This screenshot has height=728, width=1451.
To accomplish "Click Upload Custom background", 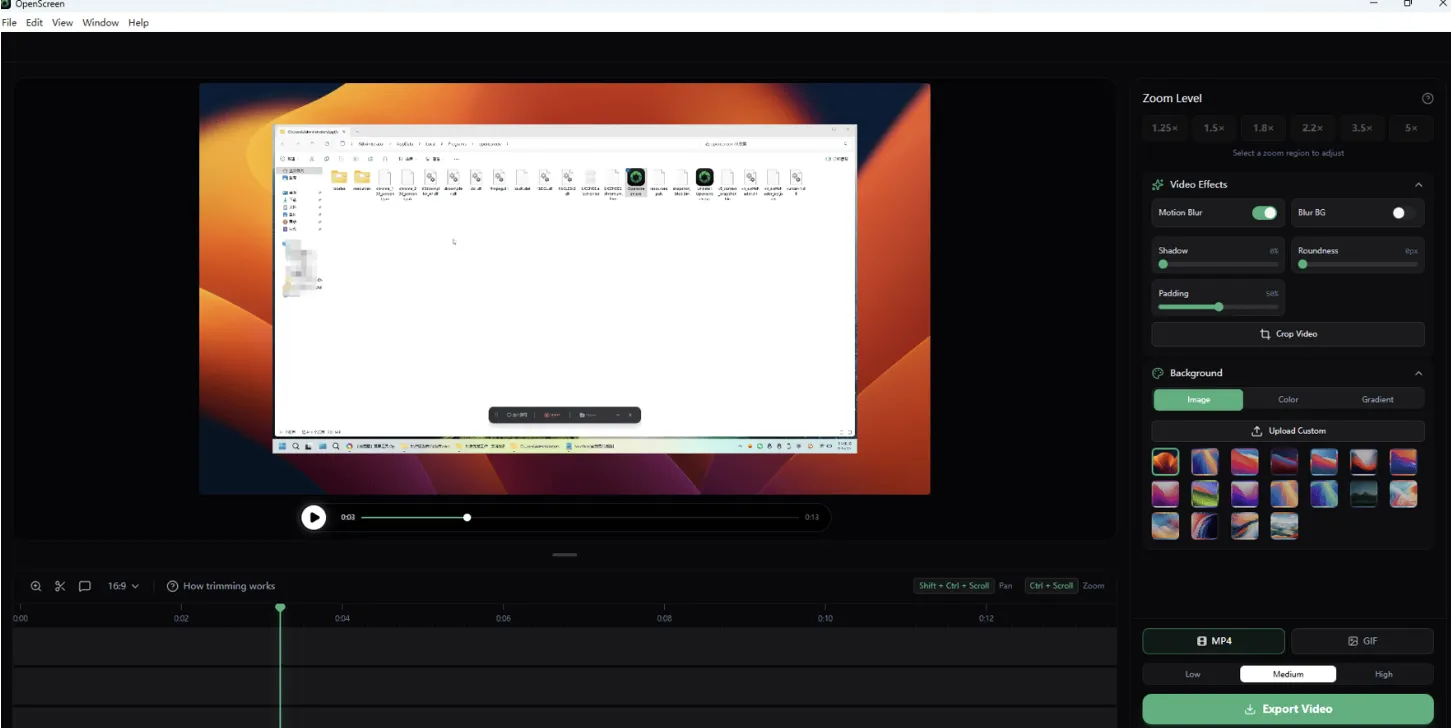I will tap(1288, 430).
